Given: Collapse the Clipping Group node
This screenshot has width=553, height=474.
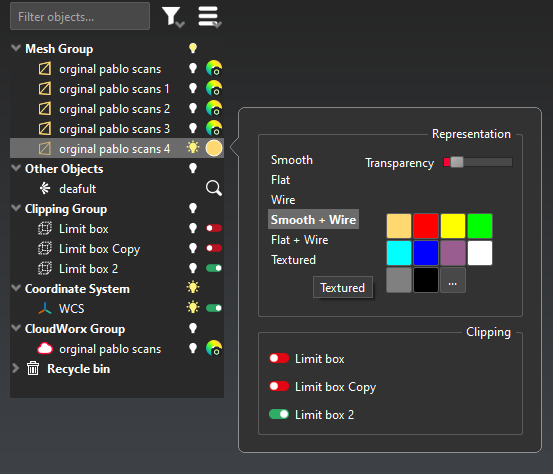Looking at the screenshot, I should (16, 208).
